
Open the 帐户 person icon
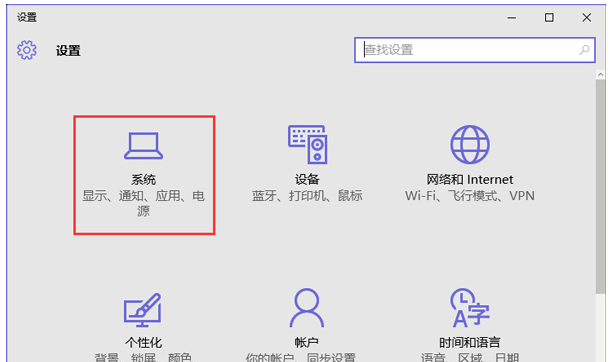(x=307, y=308)
